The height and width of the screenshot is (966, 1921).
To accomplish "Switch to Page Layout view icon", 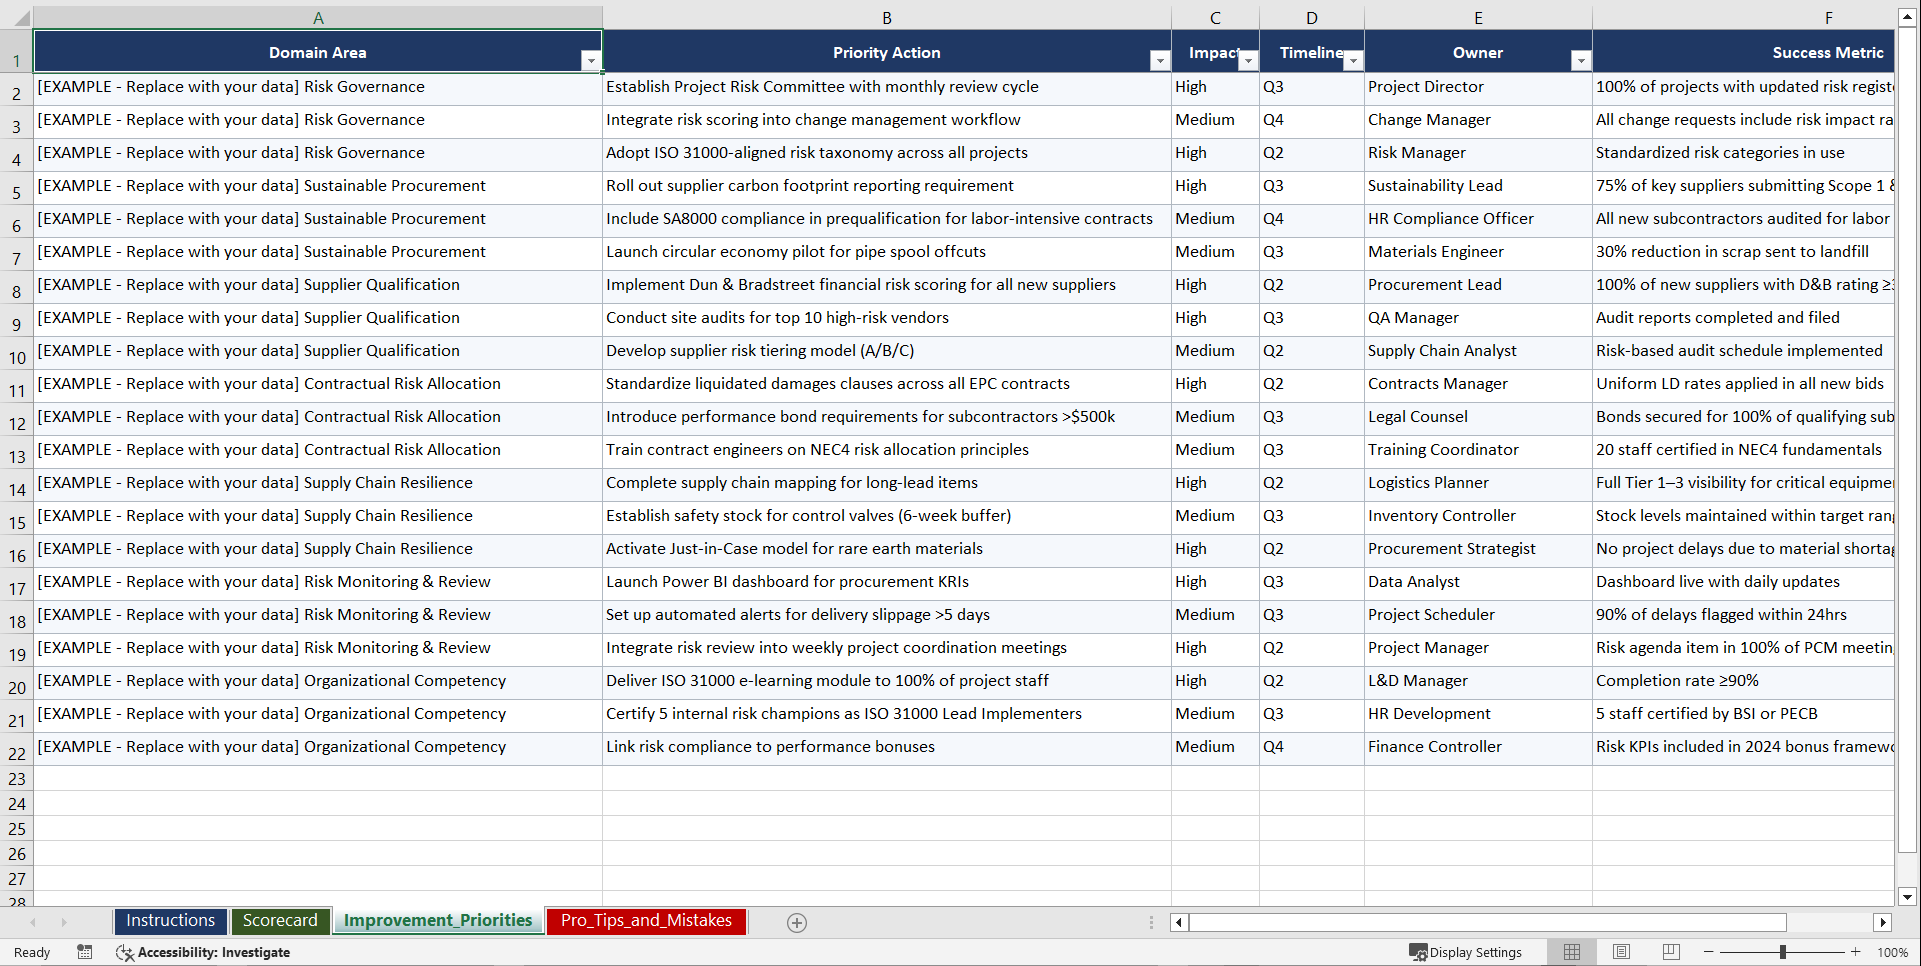I will click(x=1621, y=952).
